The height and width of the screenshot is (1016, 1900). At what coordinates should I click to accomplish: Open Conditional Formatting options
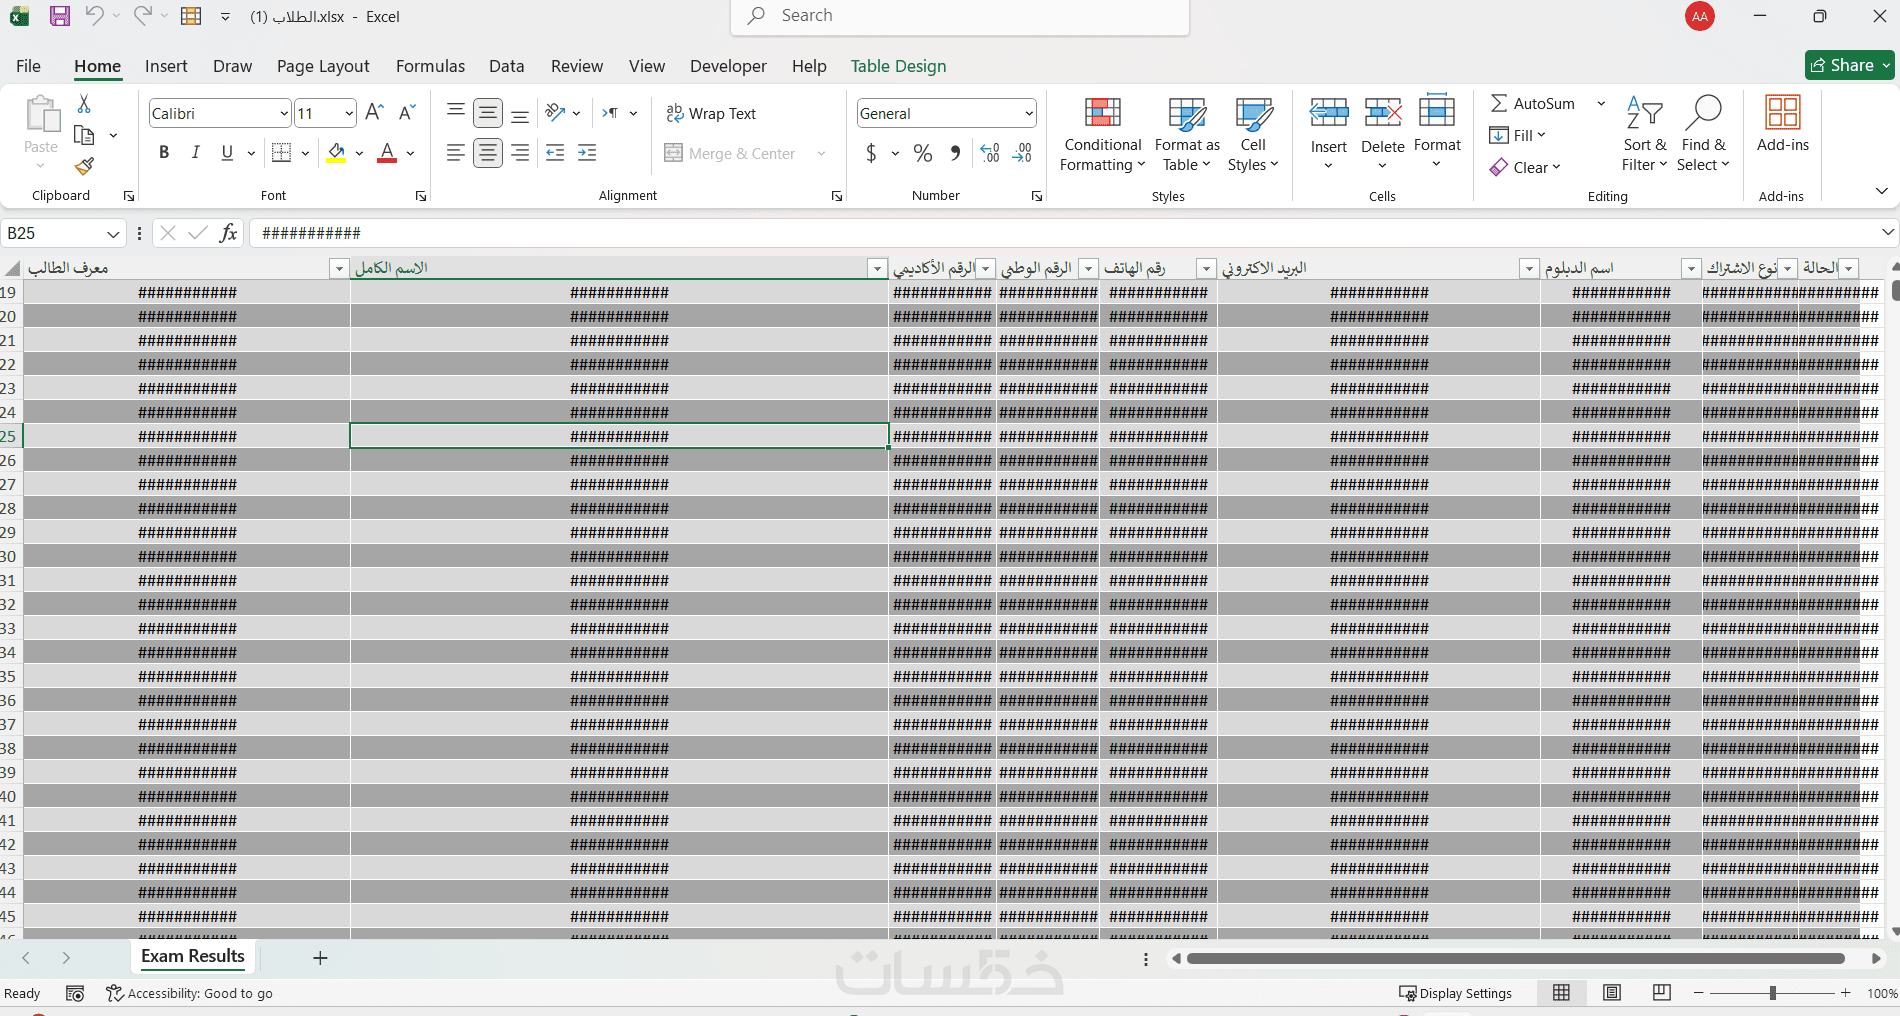(1103, 135)
